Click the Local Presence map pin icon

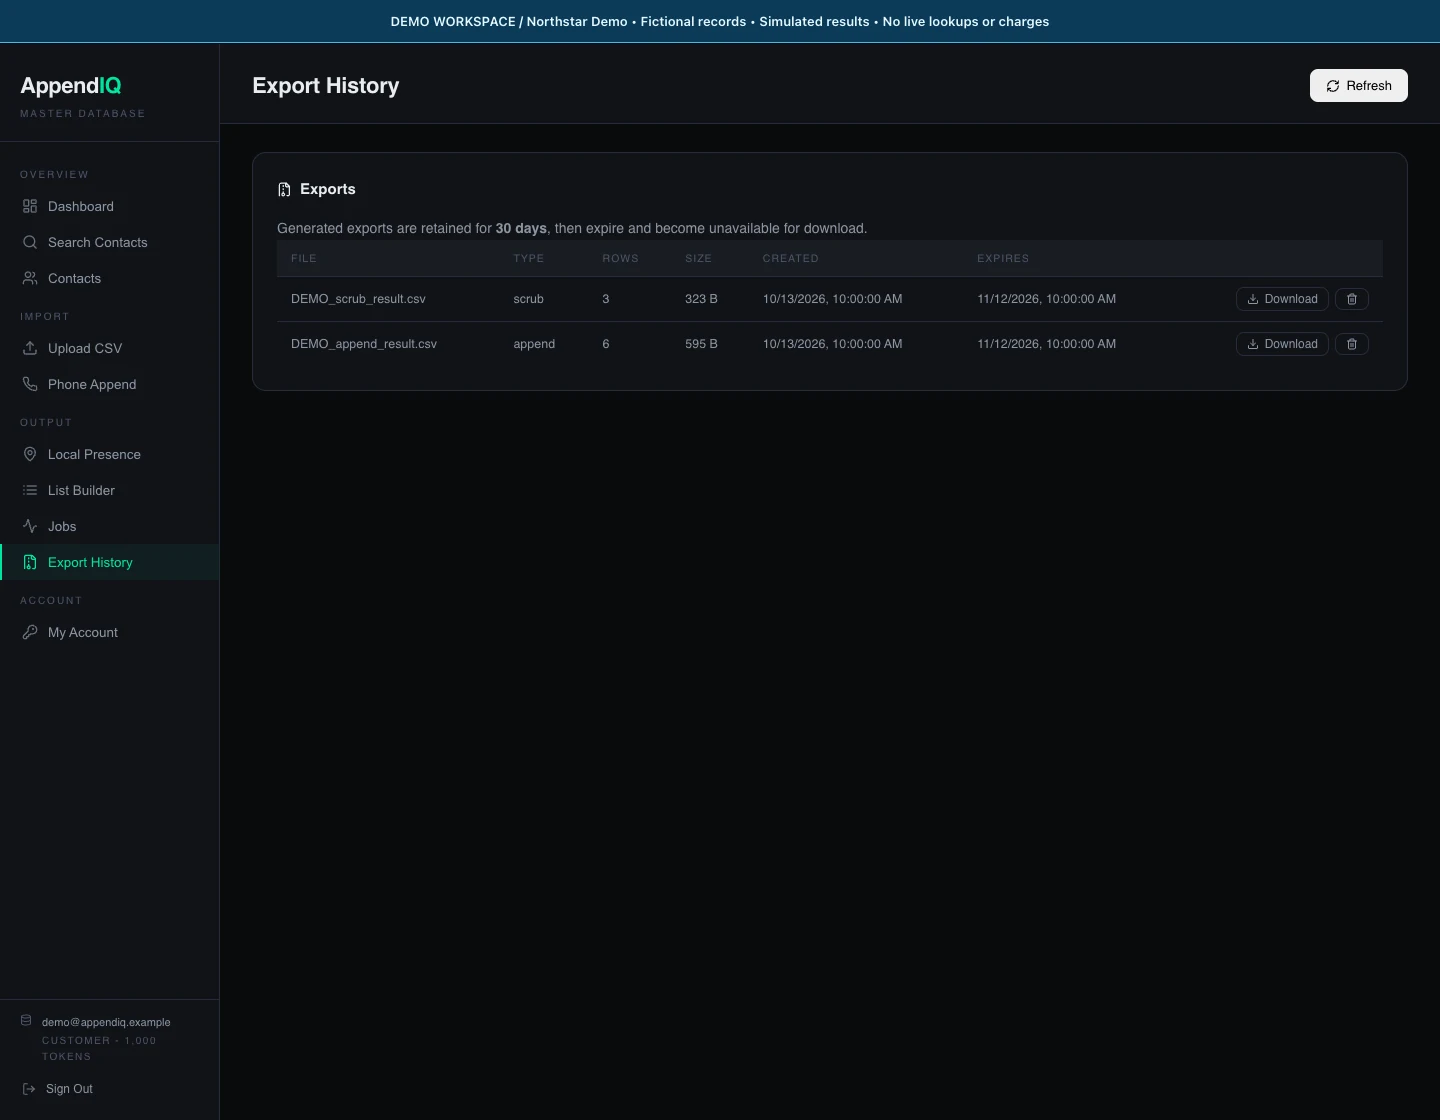point(30,454)
